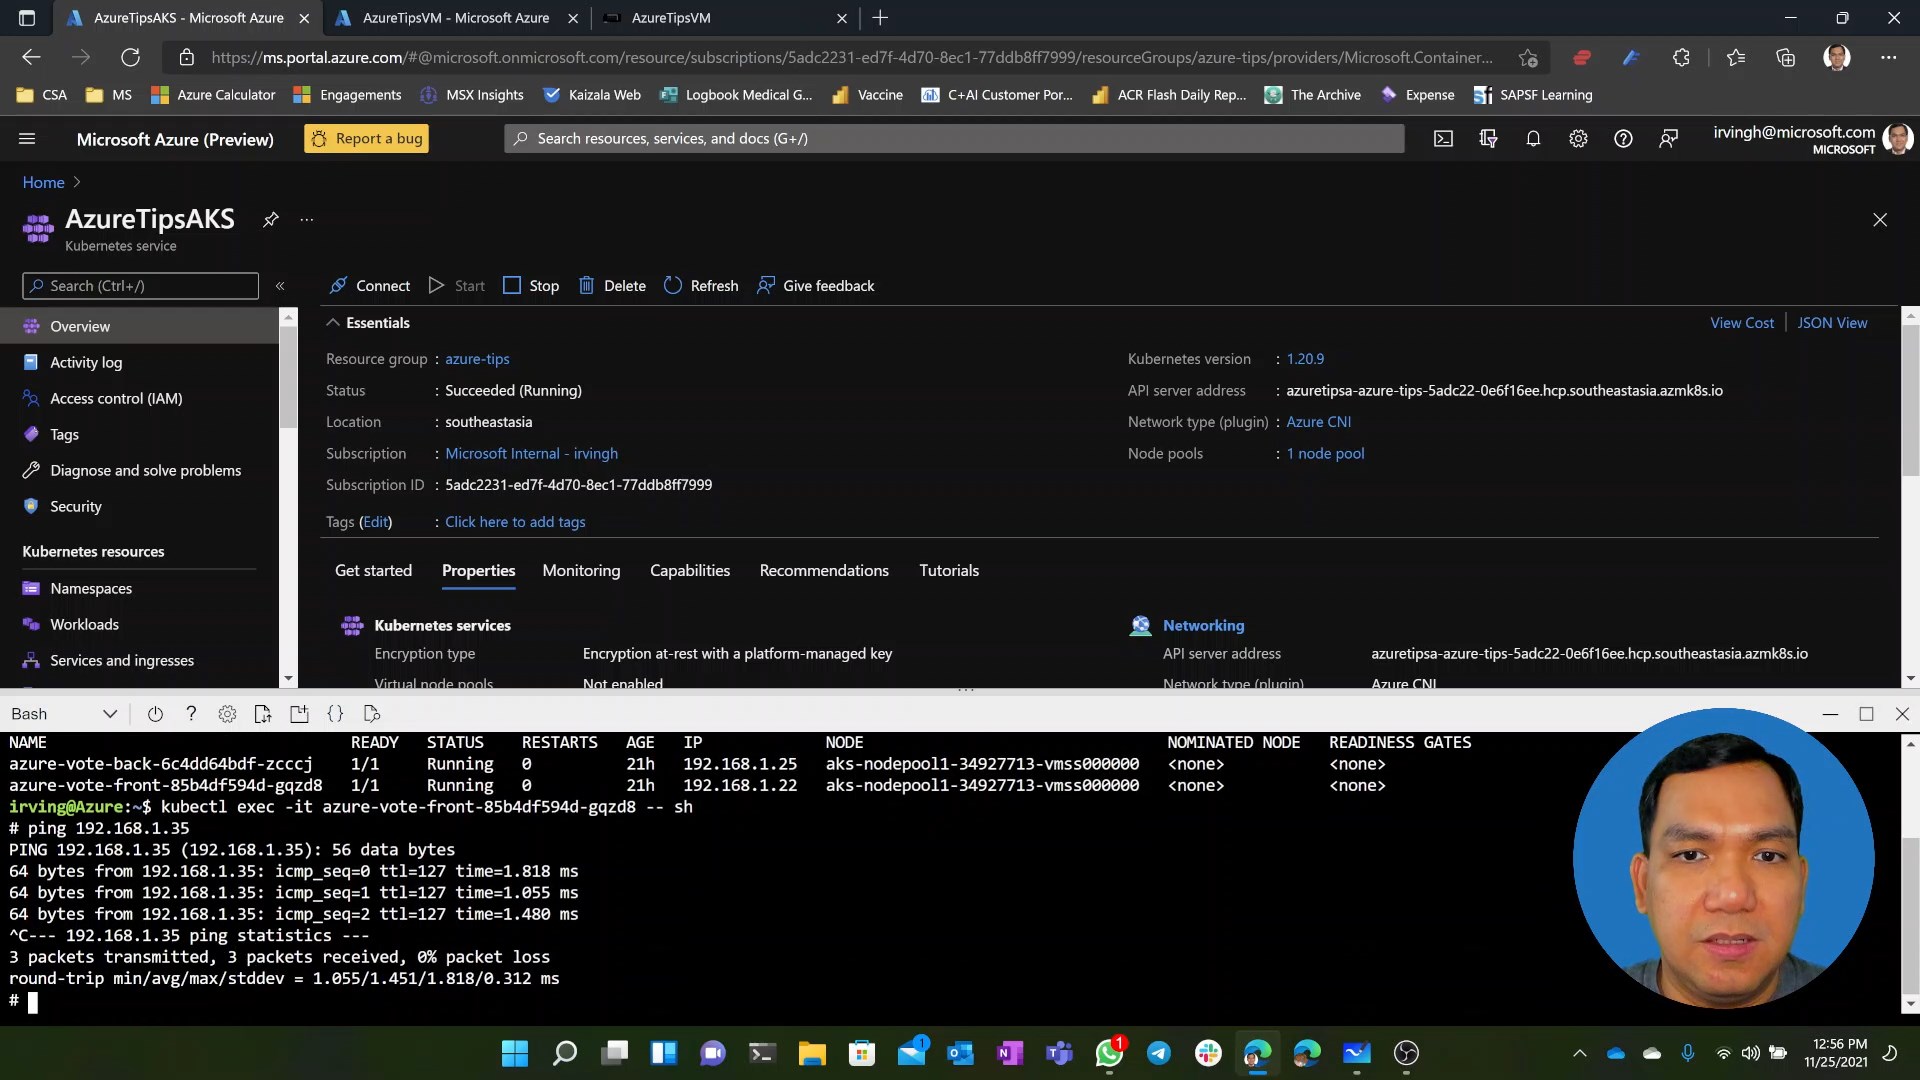
Task: Open the top bar feedback icon
Action: point(1668,139)
